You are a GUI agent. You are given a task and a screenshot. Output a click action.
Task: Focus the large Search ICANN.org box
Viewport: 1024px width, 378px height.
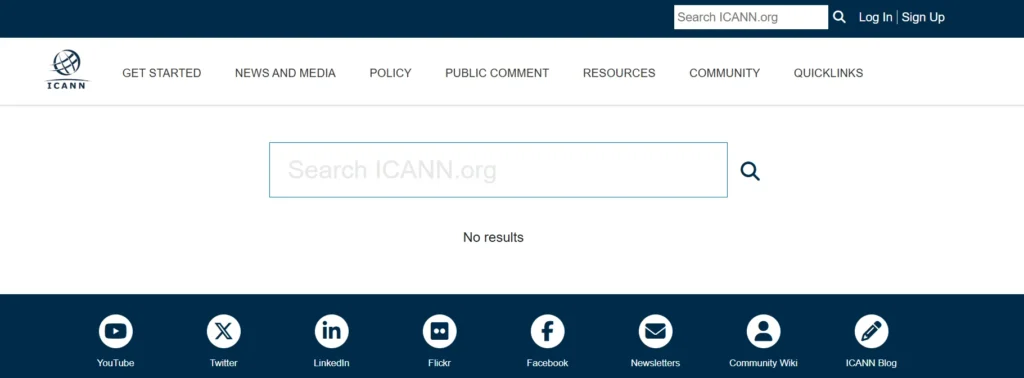498,170
